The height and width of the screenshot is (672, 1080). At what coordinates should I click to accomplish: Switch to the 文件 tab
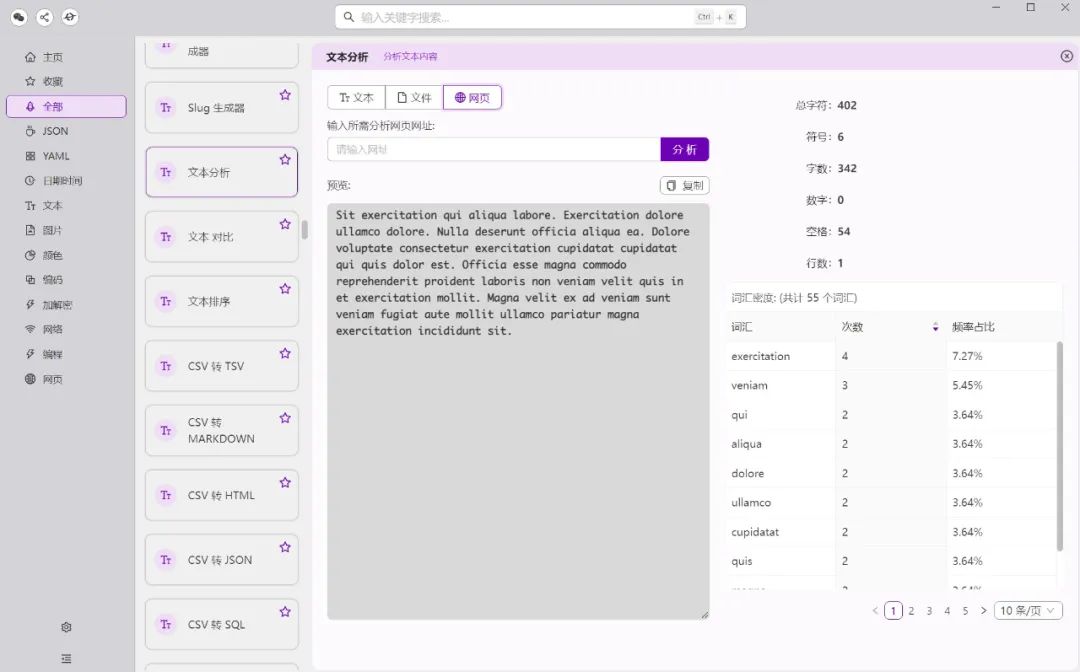click(x=414, y=98)
